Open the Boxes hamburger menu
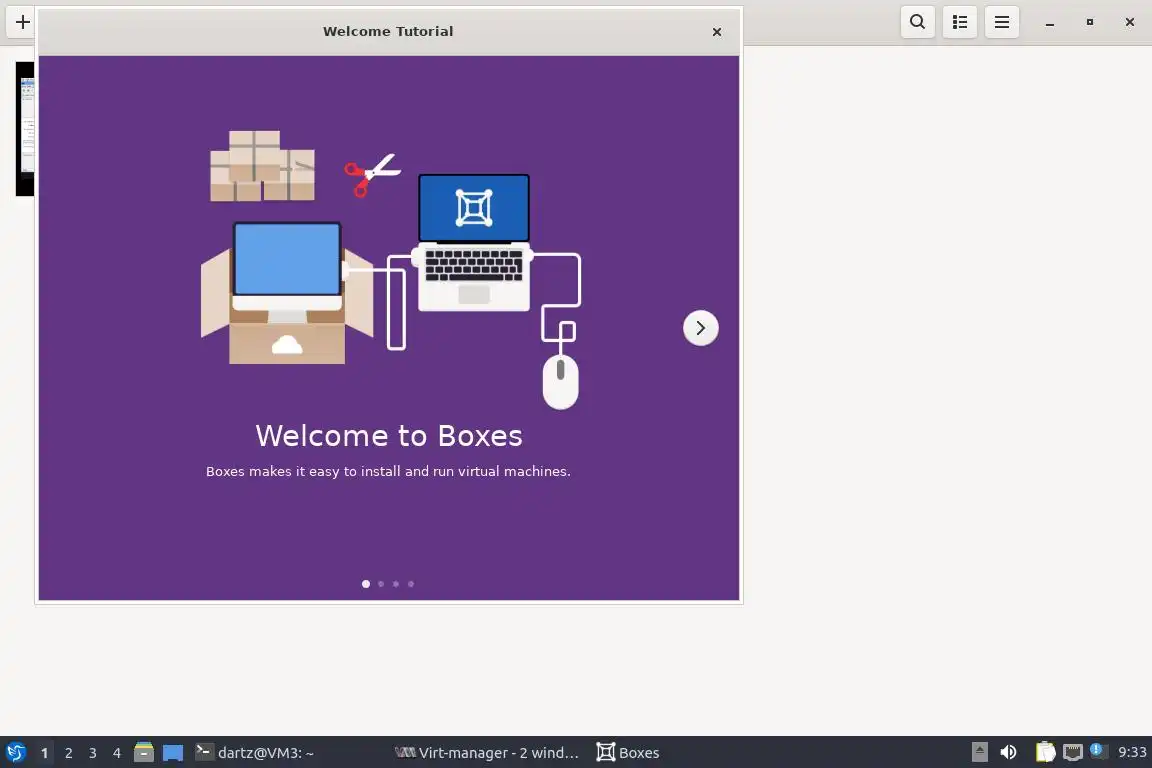This screenshot has width=1152, height=768. pos(1001,22)
